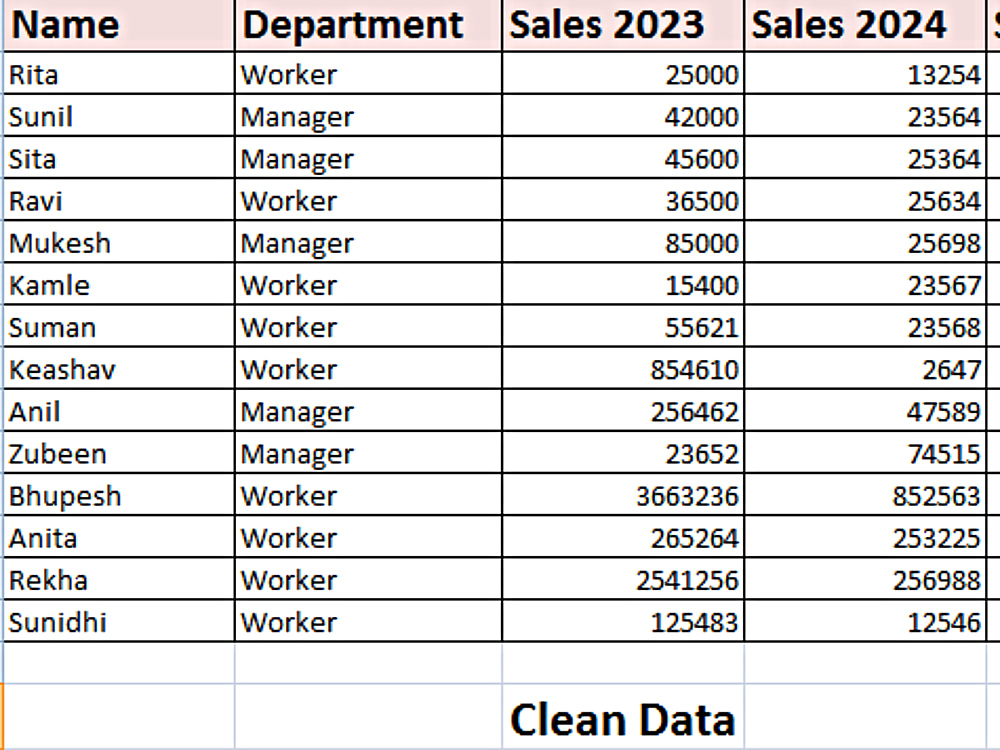Select Sunil's Manager department cell
This screenshot has height=750, width=1000.
click(369, 115)
